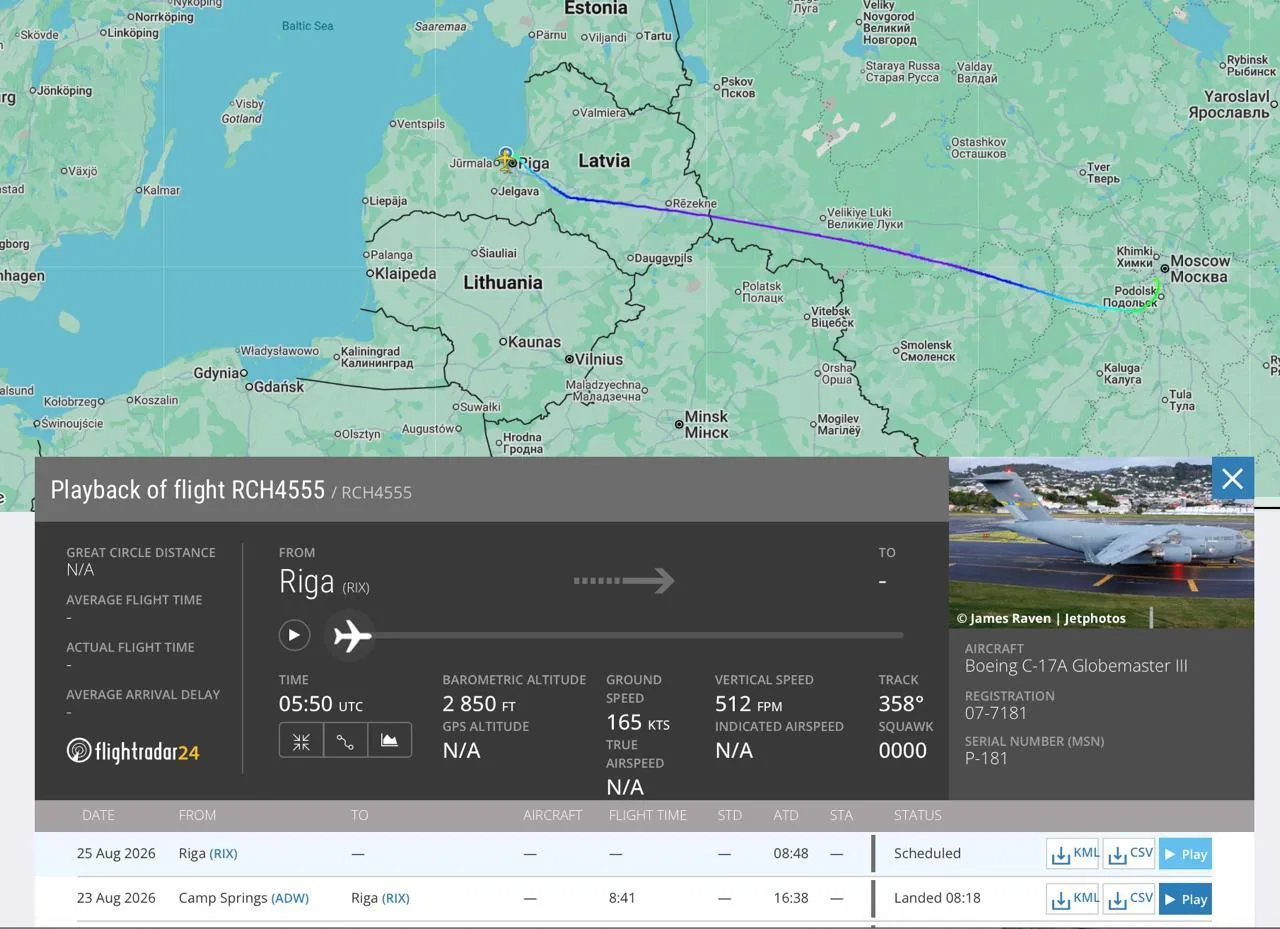Click the fit-to-route arrows icon under the time

click(x=301, y=741)
